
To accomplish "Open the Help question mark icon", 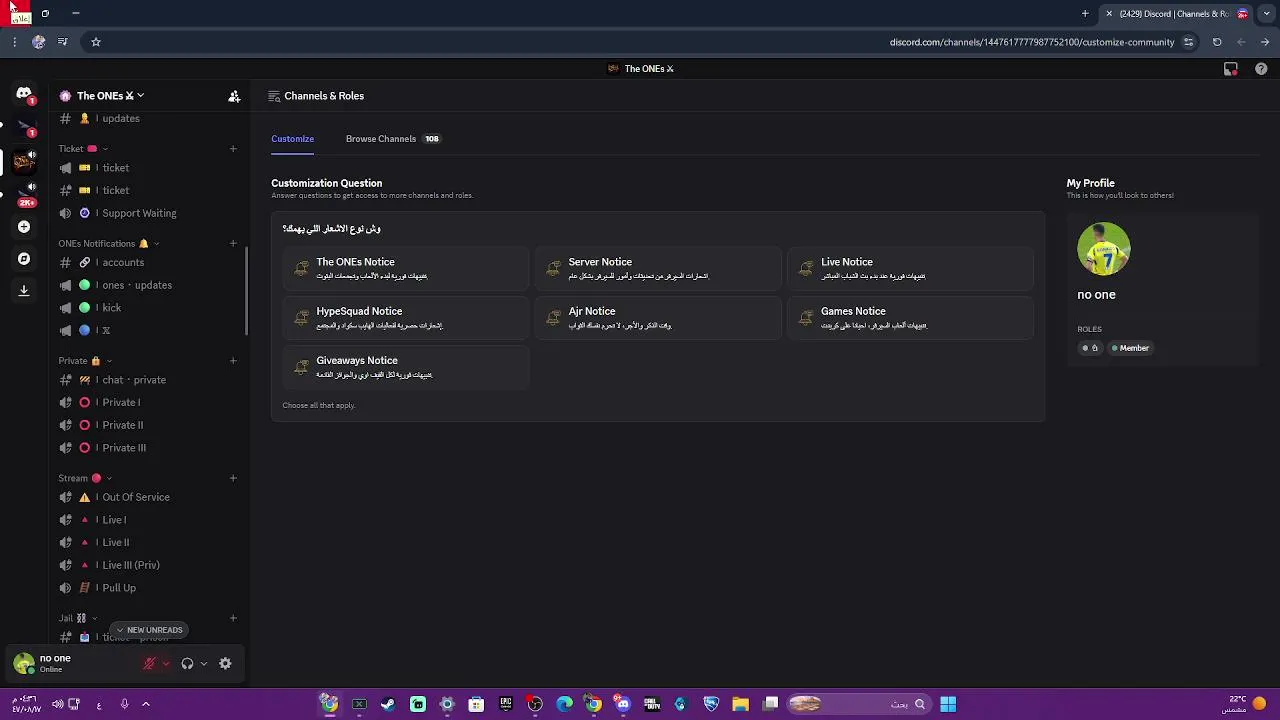I will [x=1261, y=69].
